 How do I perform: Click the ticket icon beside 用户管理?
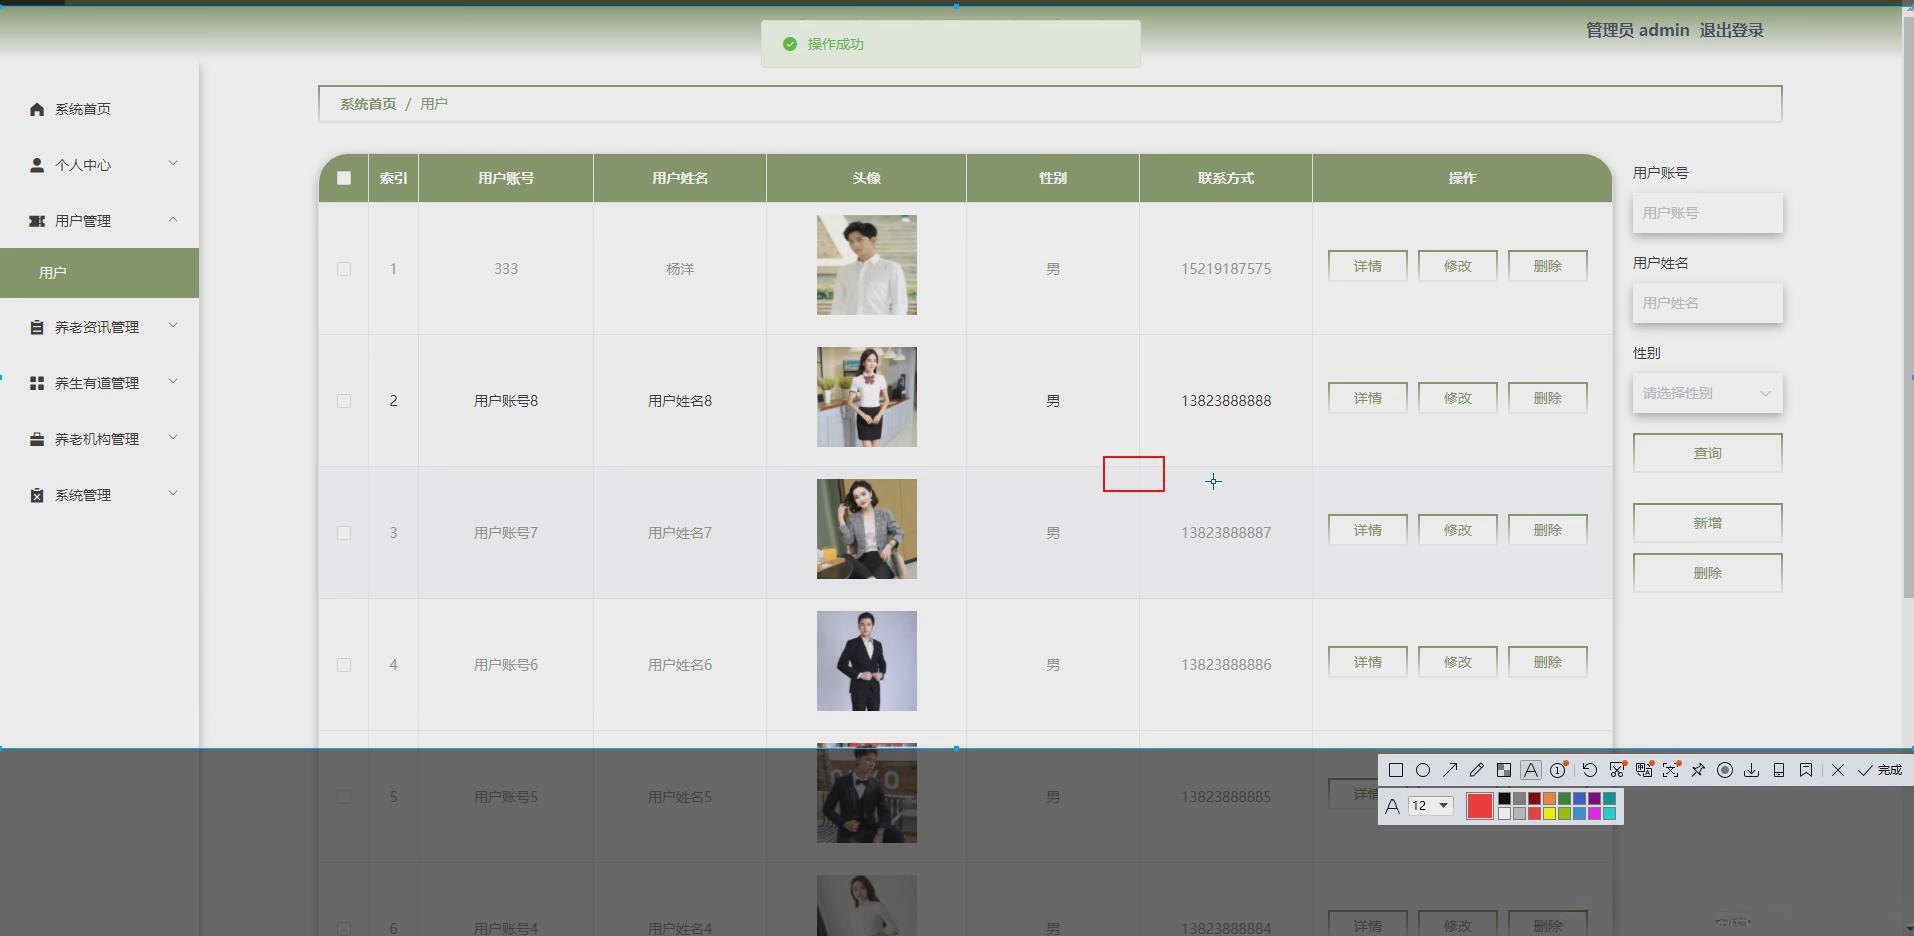point(37,221)
